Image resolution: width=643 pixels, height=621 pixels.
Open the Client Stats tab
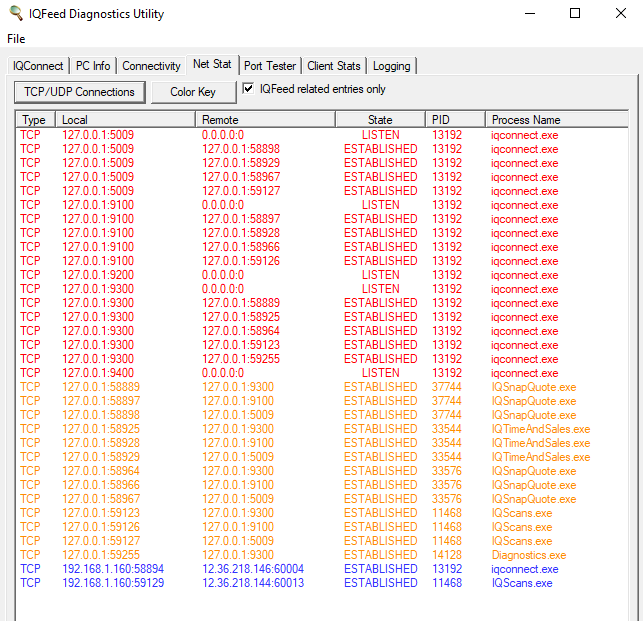(334, 66)
